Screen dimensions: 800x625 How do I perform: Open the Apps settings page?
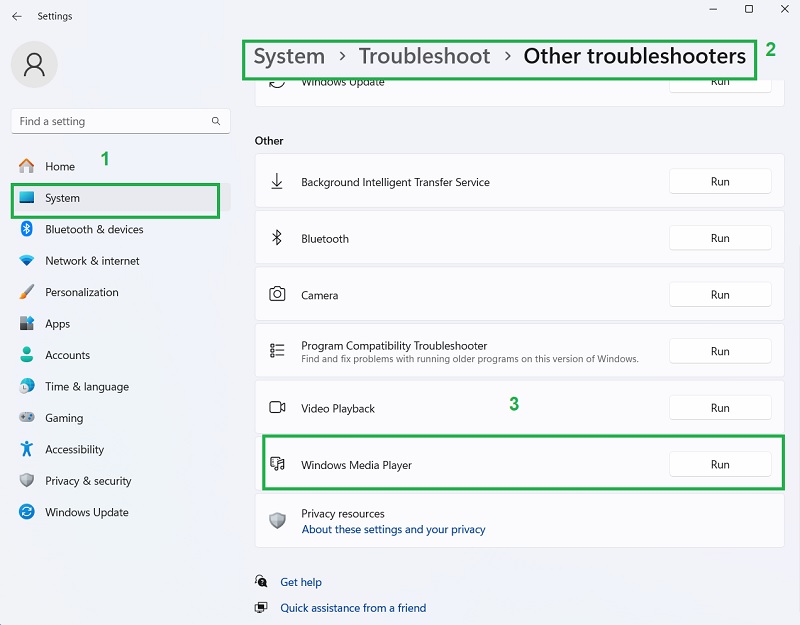(x=120, y=323)
